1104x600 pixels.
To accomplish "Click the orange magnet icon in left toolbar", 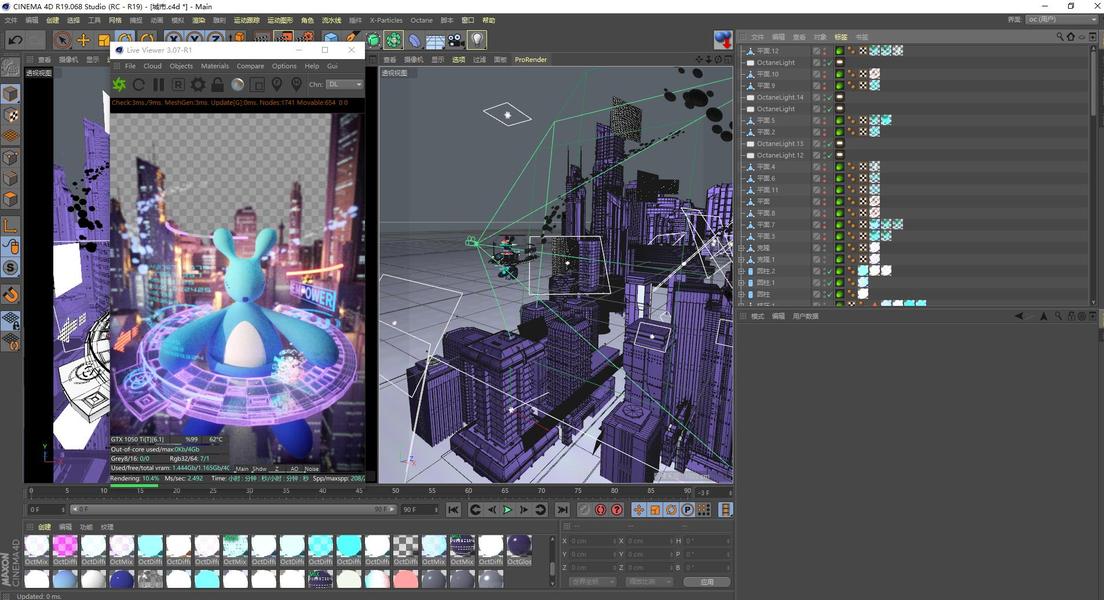I will 10,294.
